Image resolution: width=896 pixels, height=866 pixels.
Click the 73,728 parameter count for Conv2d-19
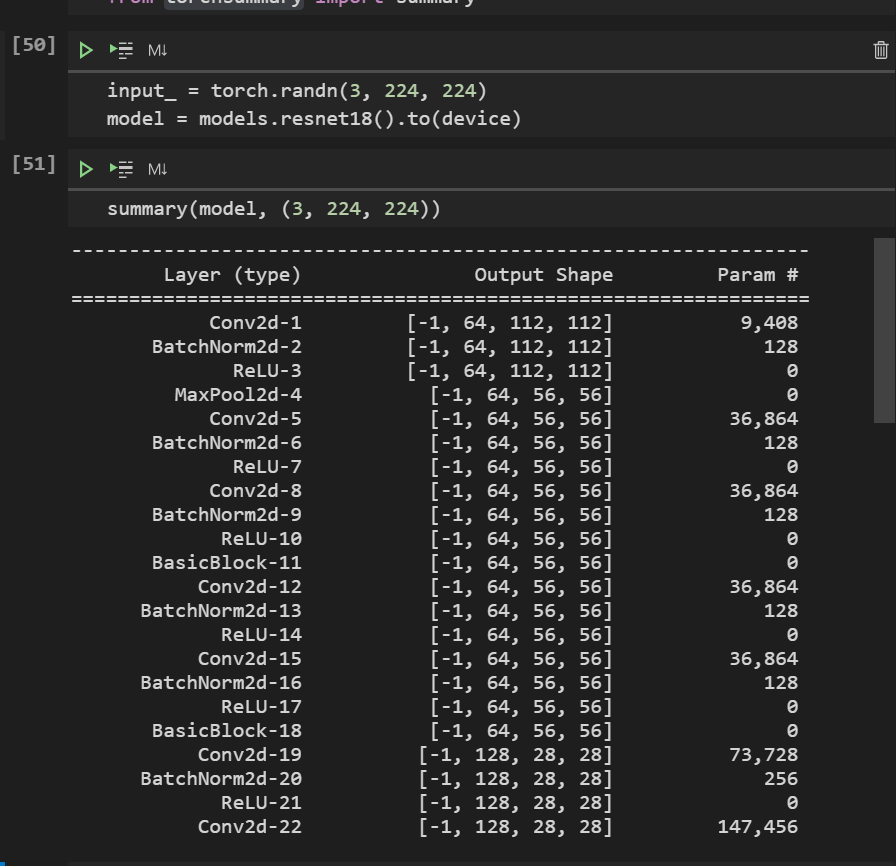click(x=763, y=755)
